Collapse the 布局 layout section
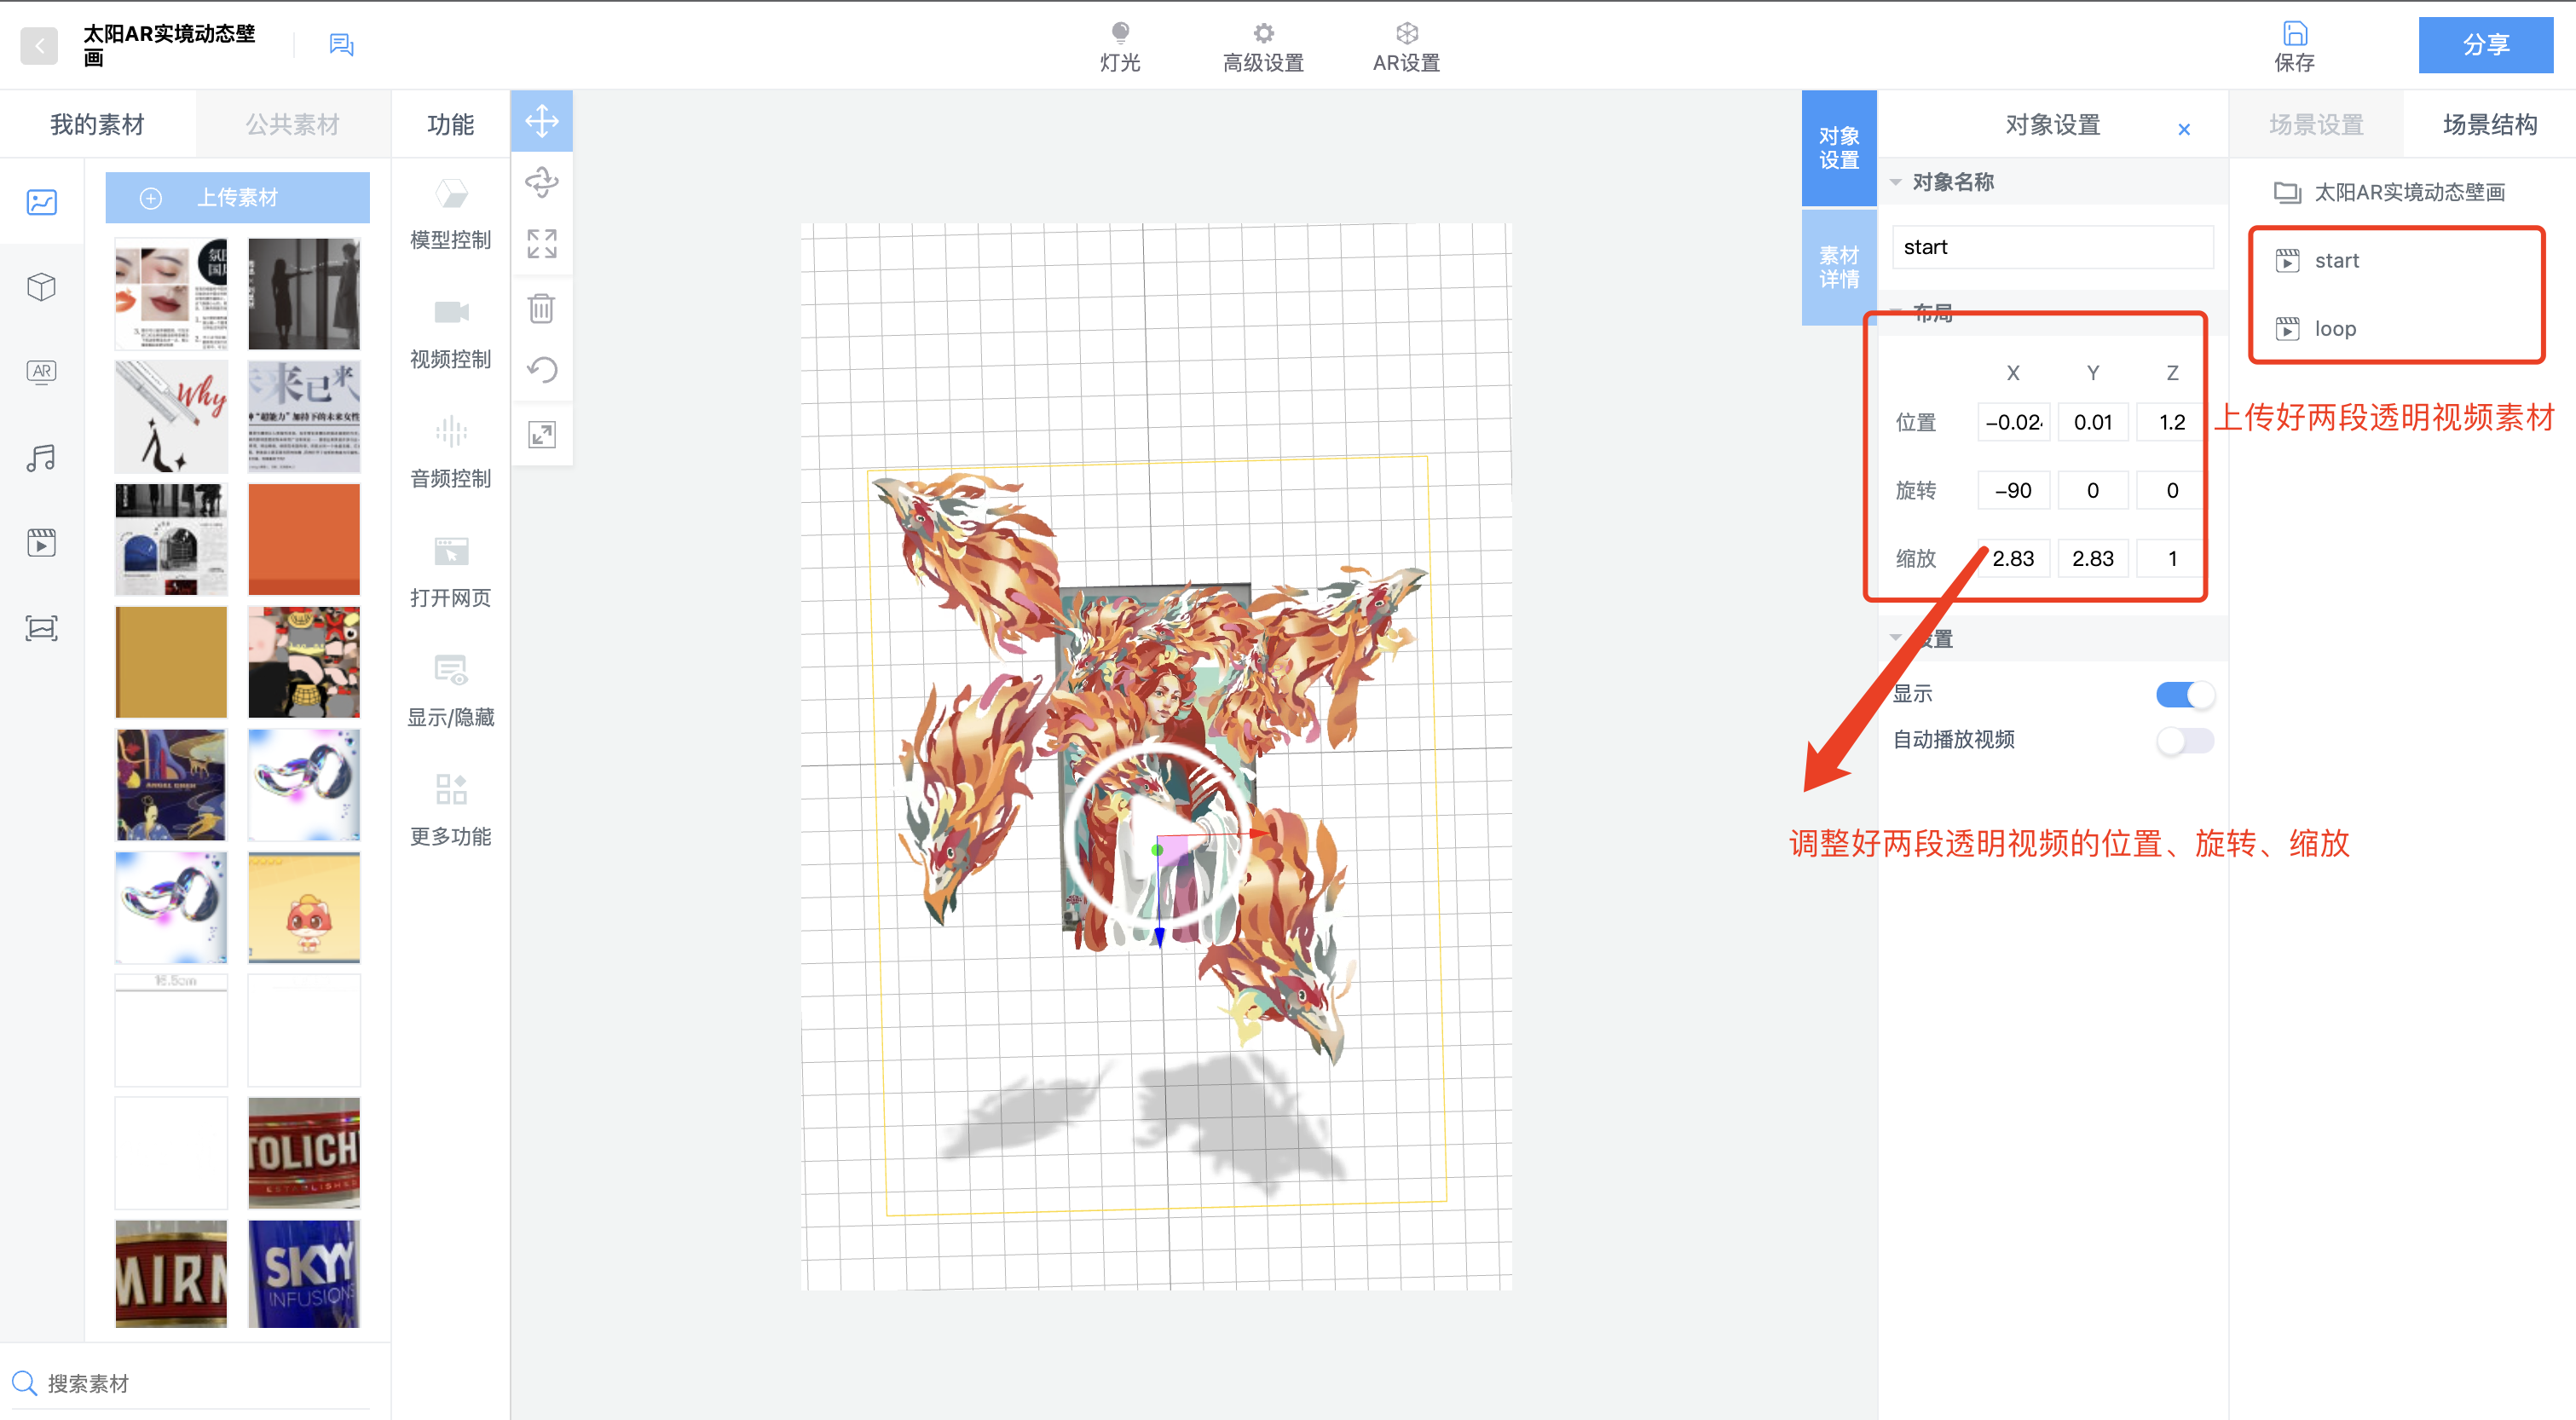Screen dimensions: 2576x1420 pos(1897,310)
